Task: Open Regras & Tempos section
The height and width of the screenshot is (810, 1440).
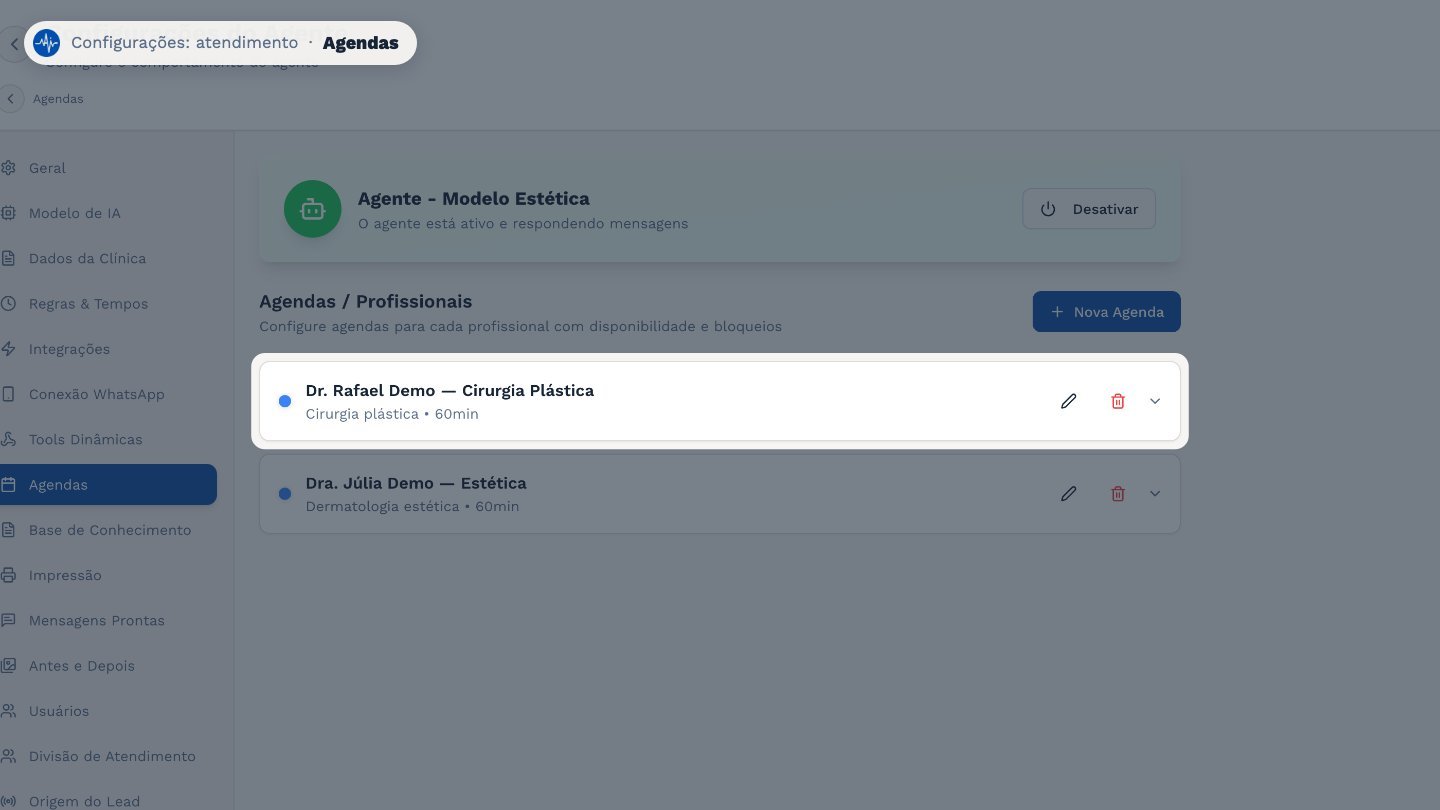Action: [108, 304]
